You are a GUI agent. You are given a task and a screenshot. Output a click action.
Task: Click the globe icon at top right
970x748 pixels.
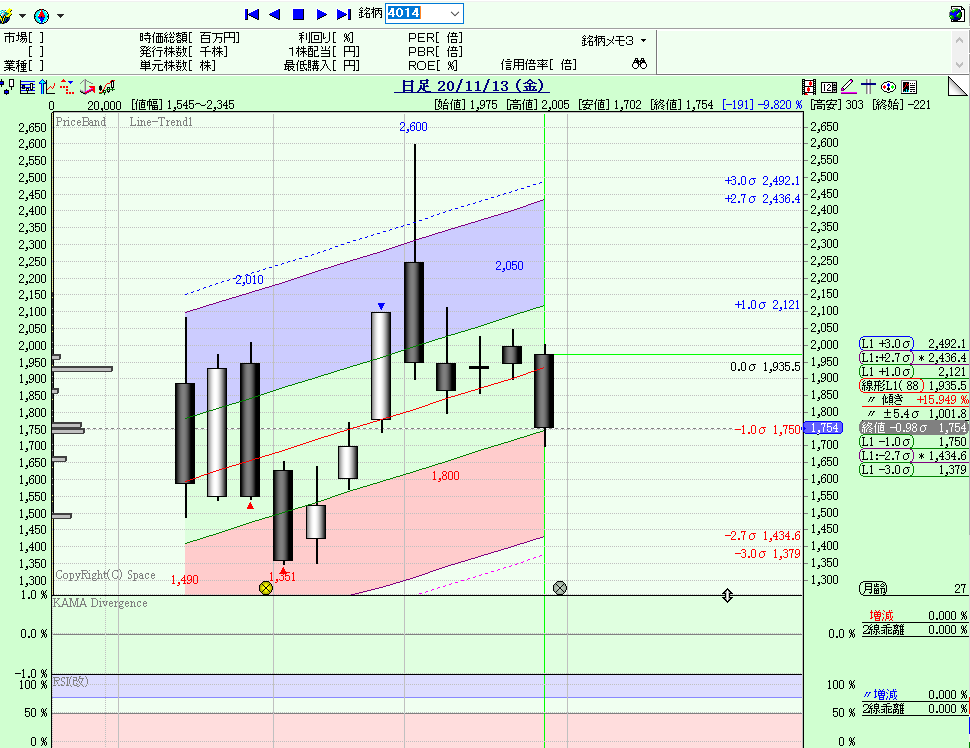pyautogui.click(x=956, y=14)
